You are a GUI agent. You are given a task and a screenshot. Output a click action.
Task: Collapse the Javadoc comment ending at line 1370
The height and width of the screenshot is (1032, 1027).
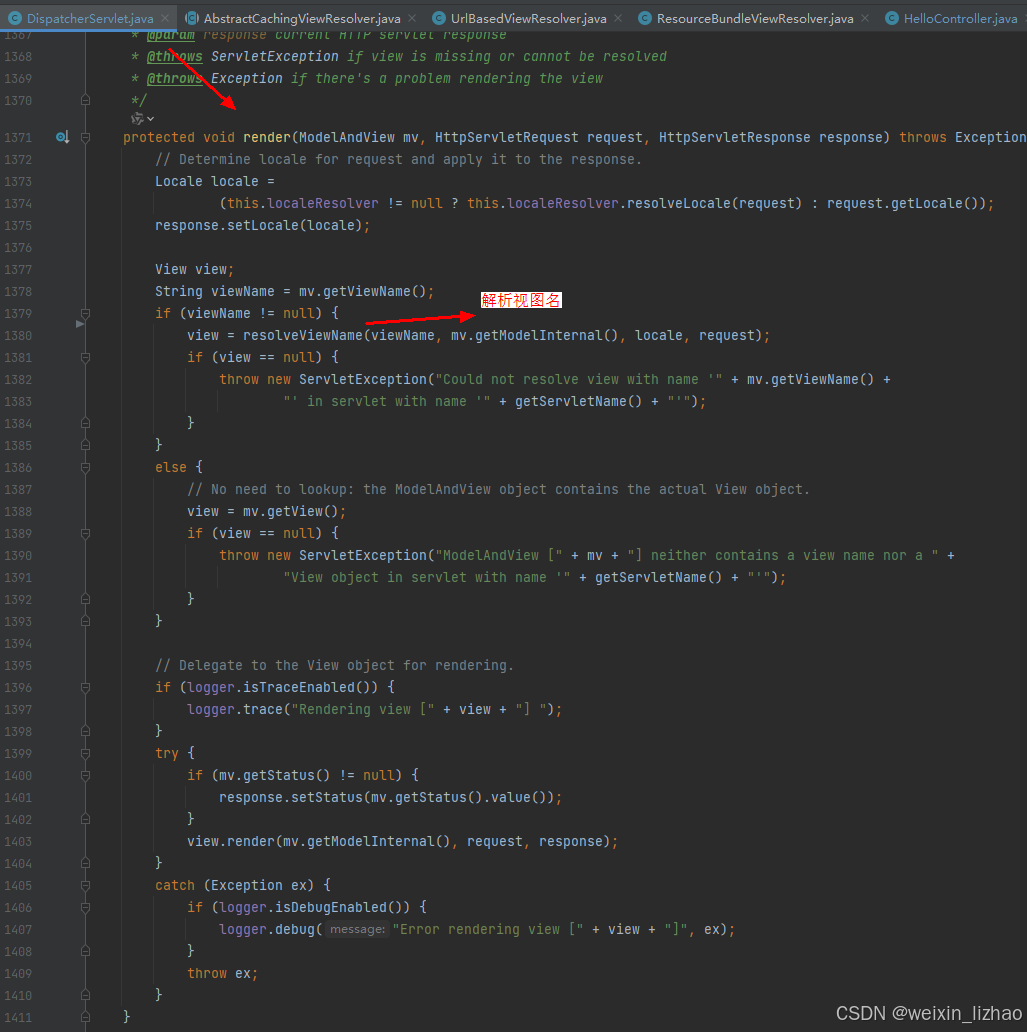[x=86, y=100]
